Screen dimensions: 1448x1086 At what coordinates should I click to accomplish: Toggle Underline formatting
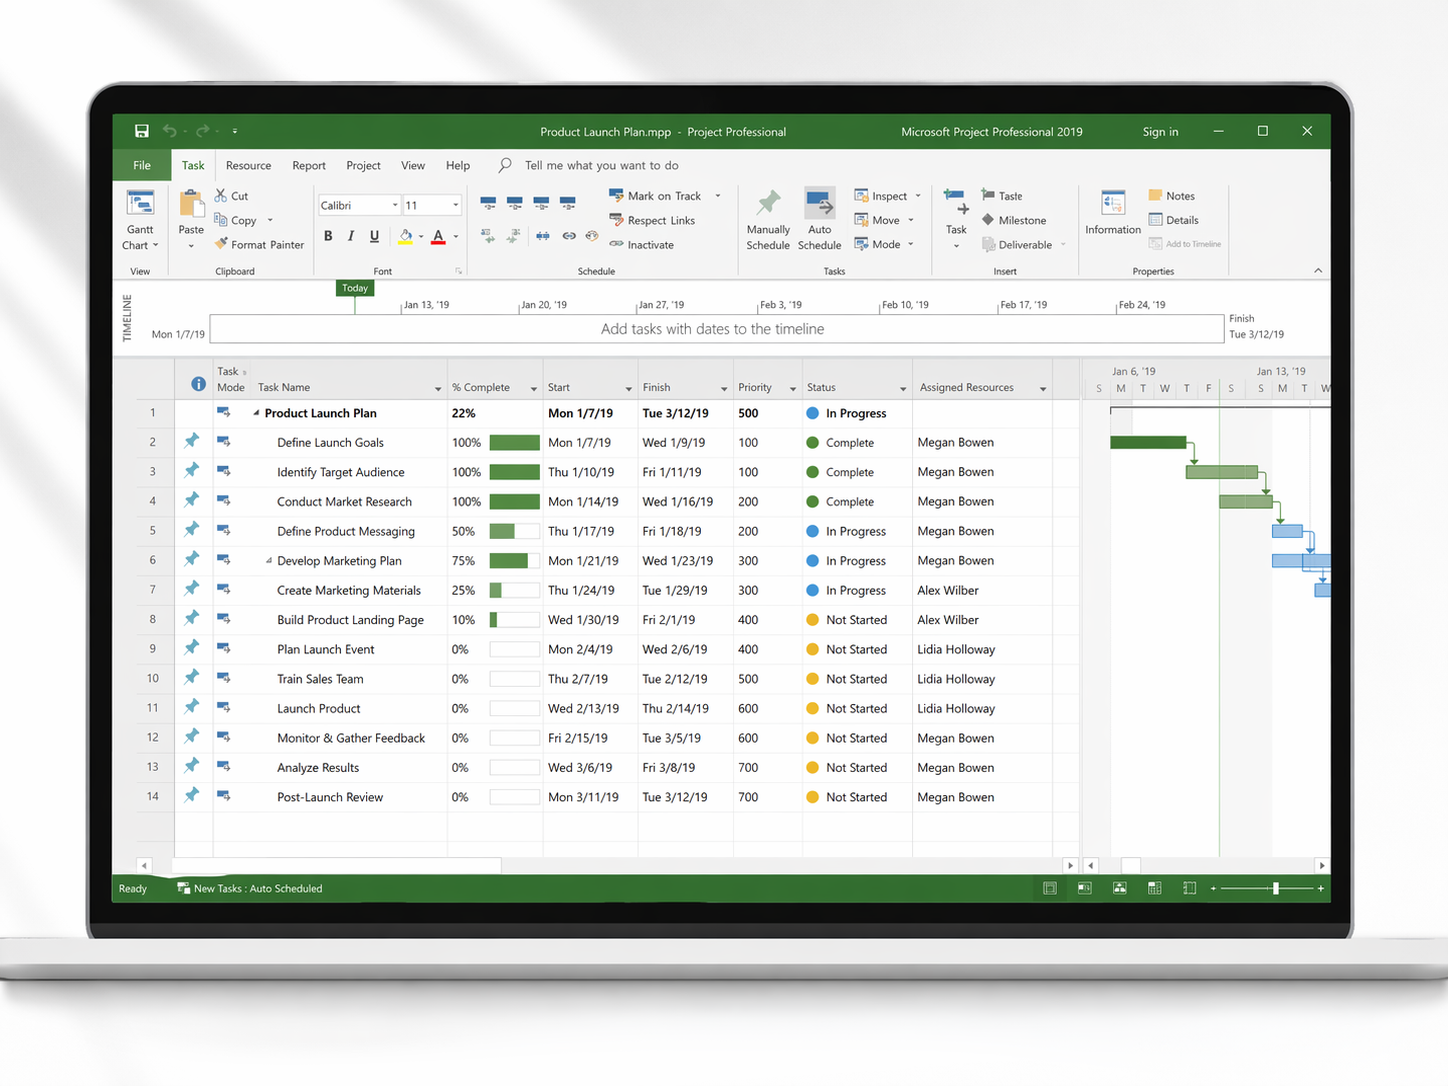[375, 236]
